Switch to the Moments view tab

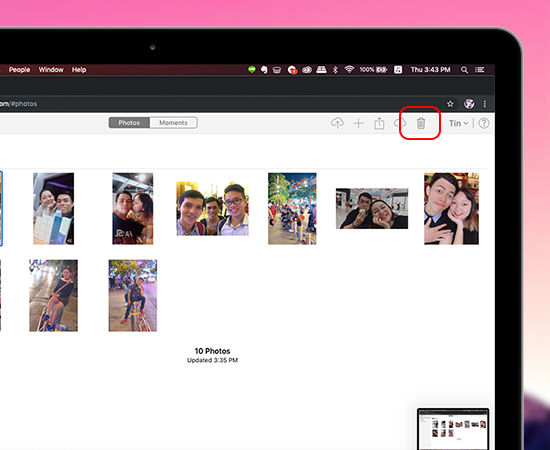[x=173, y=123]
